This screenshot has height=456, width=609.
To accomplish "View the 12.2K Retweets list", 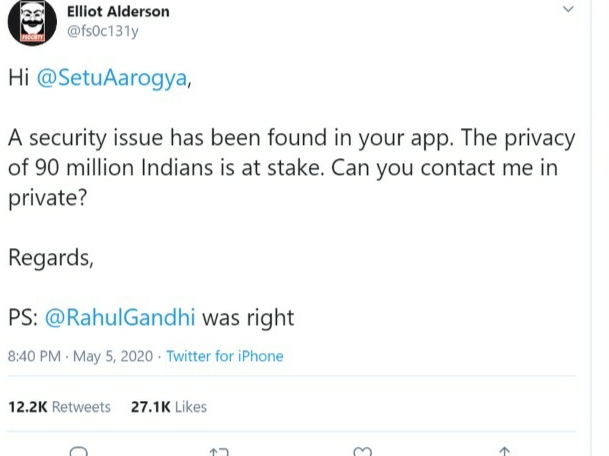I will (59, 407).
